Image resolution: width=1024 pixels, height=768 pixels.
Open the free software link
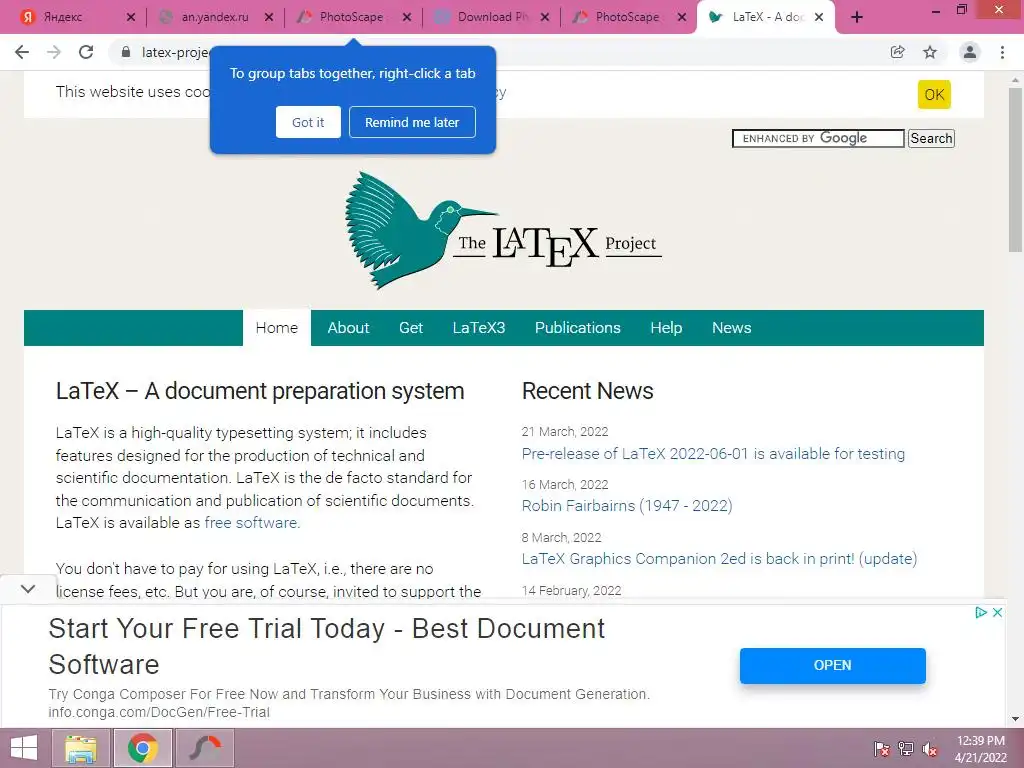[252, 523]
